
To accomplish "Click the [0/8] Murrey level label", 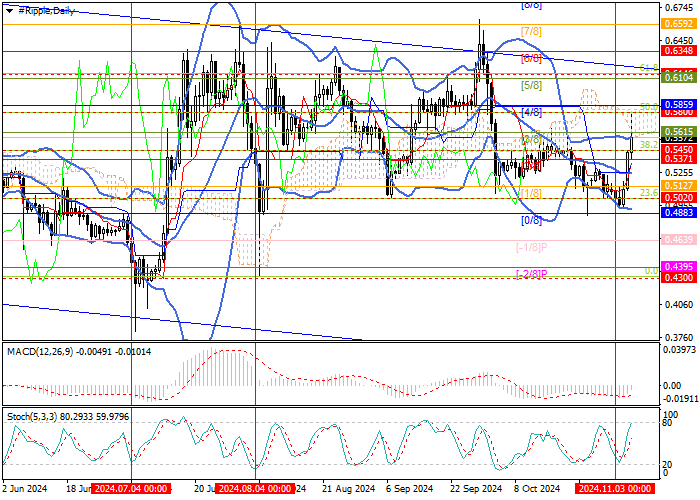I will click(x=531, y=220).
